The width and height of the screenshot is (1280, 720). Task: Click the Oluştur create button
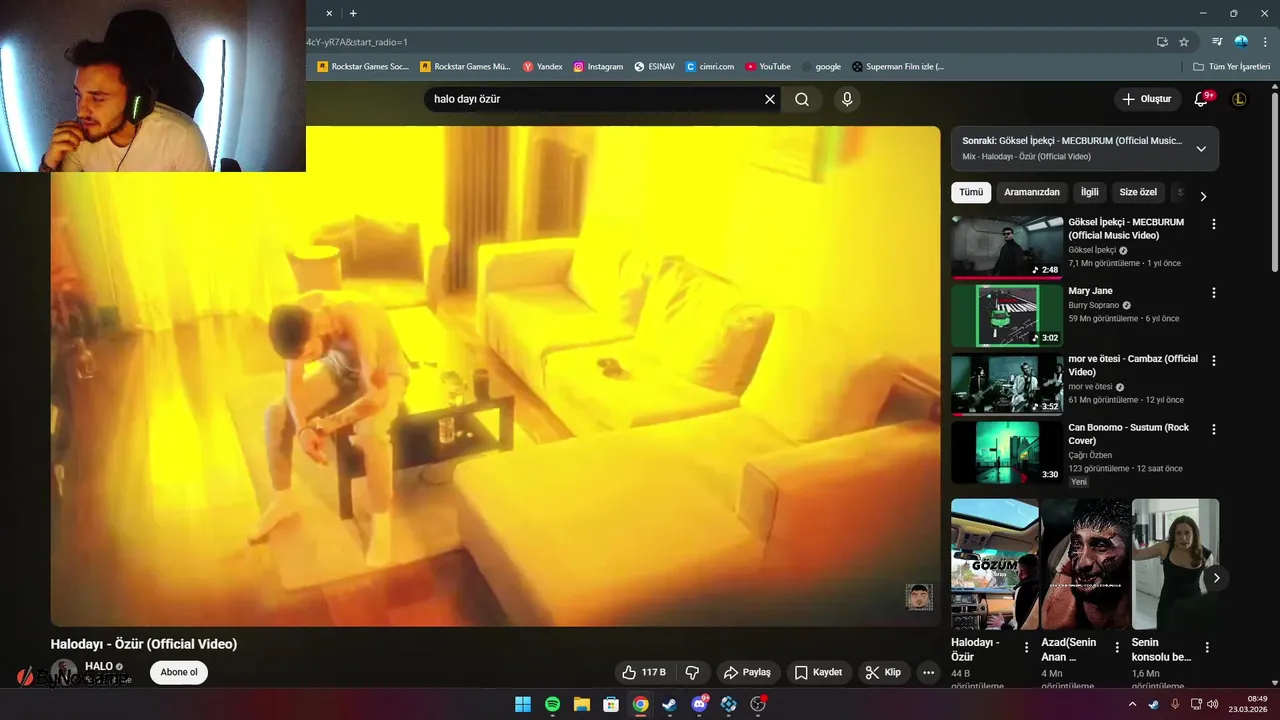(1146, 99)
